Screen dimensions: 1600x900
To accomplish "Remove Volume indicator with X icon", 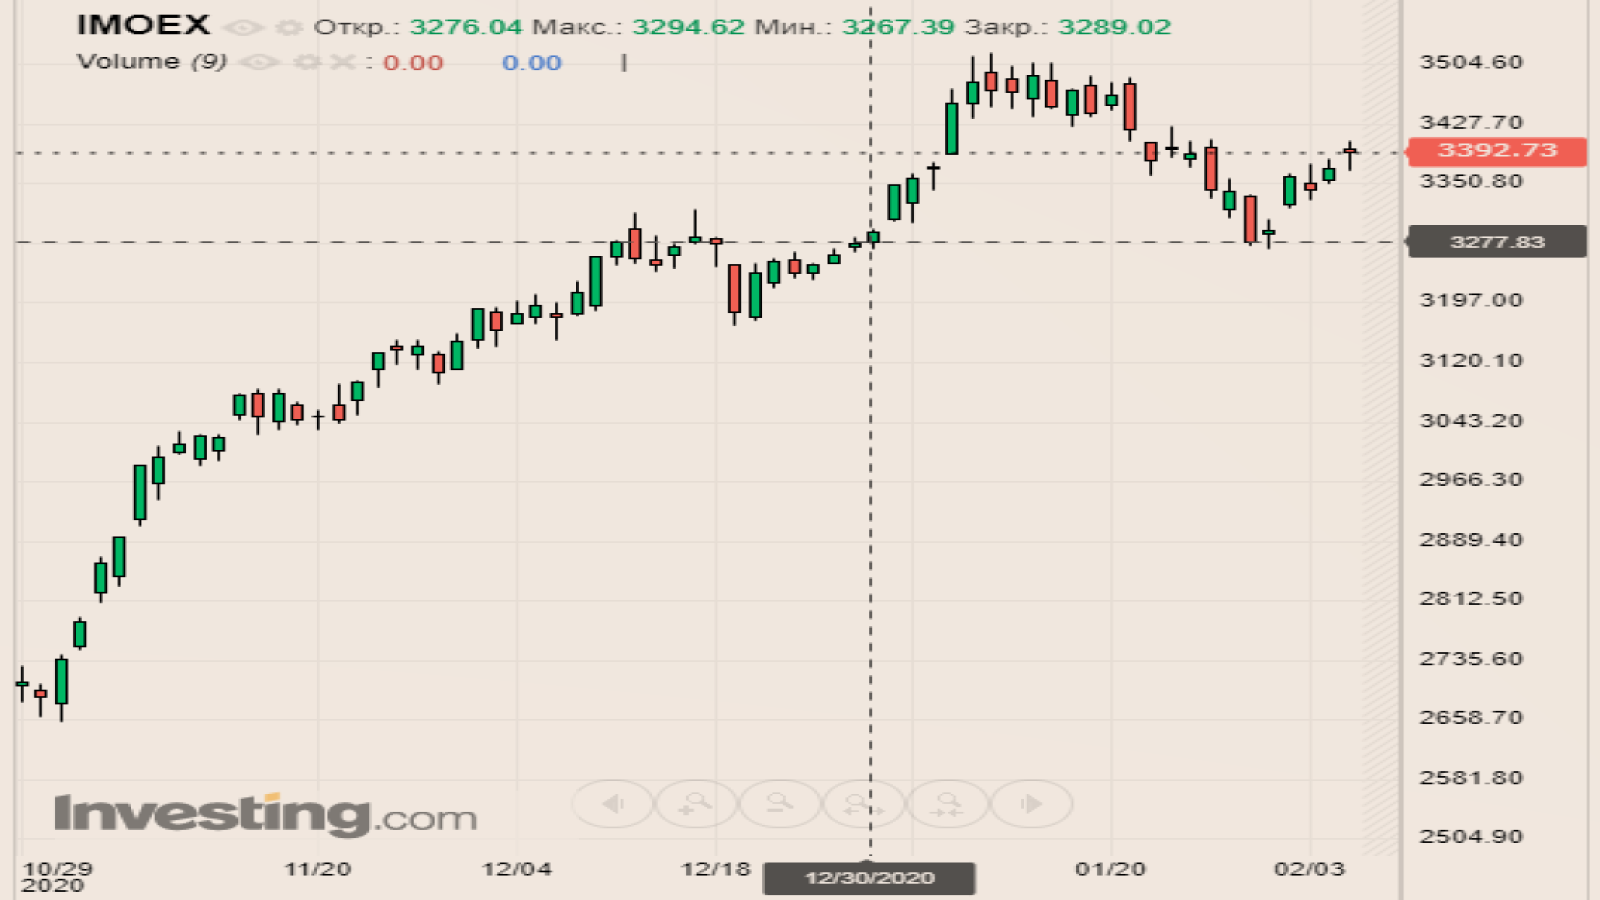I will [x=342, y=62].
